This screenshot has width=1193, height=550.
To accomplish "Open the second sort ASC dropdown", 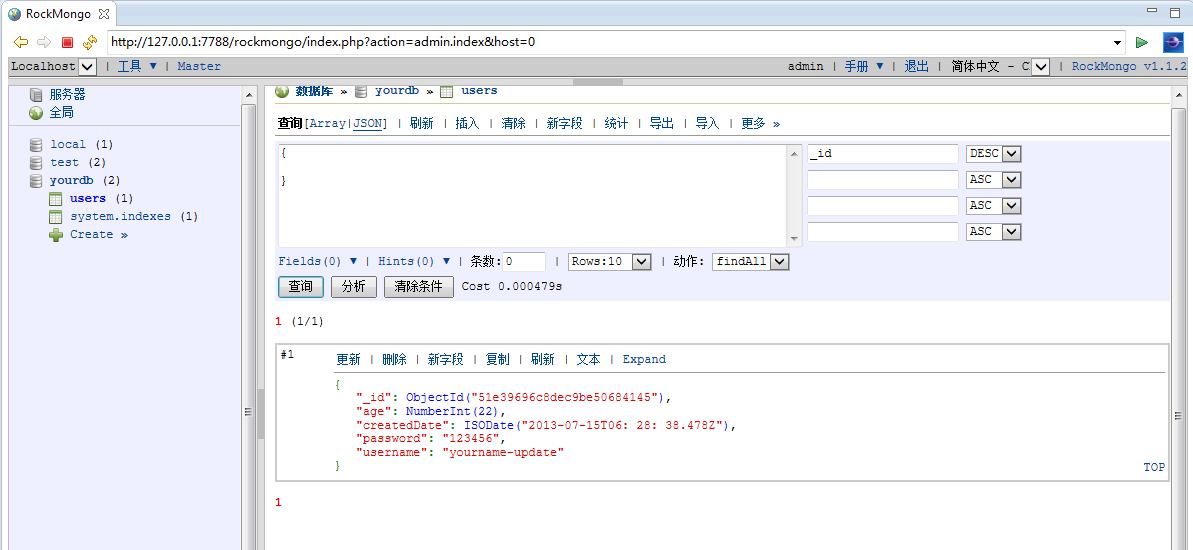I will point(993,180).
